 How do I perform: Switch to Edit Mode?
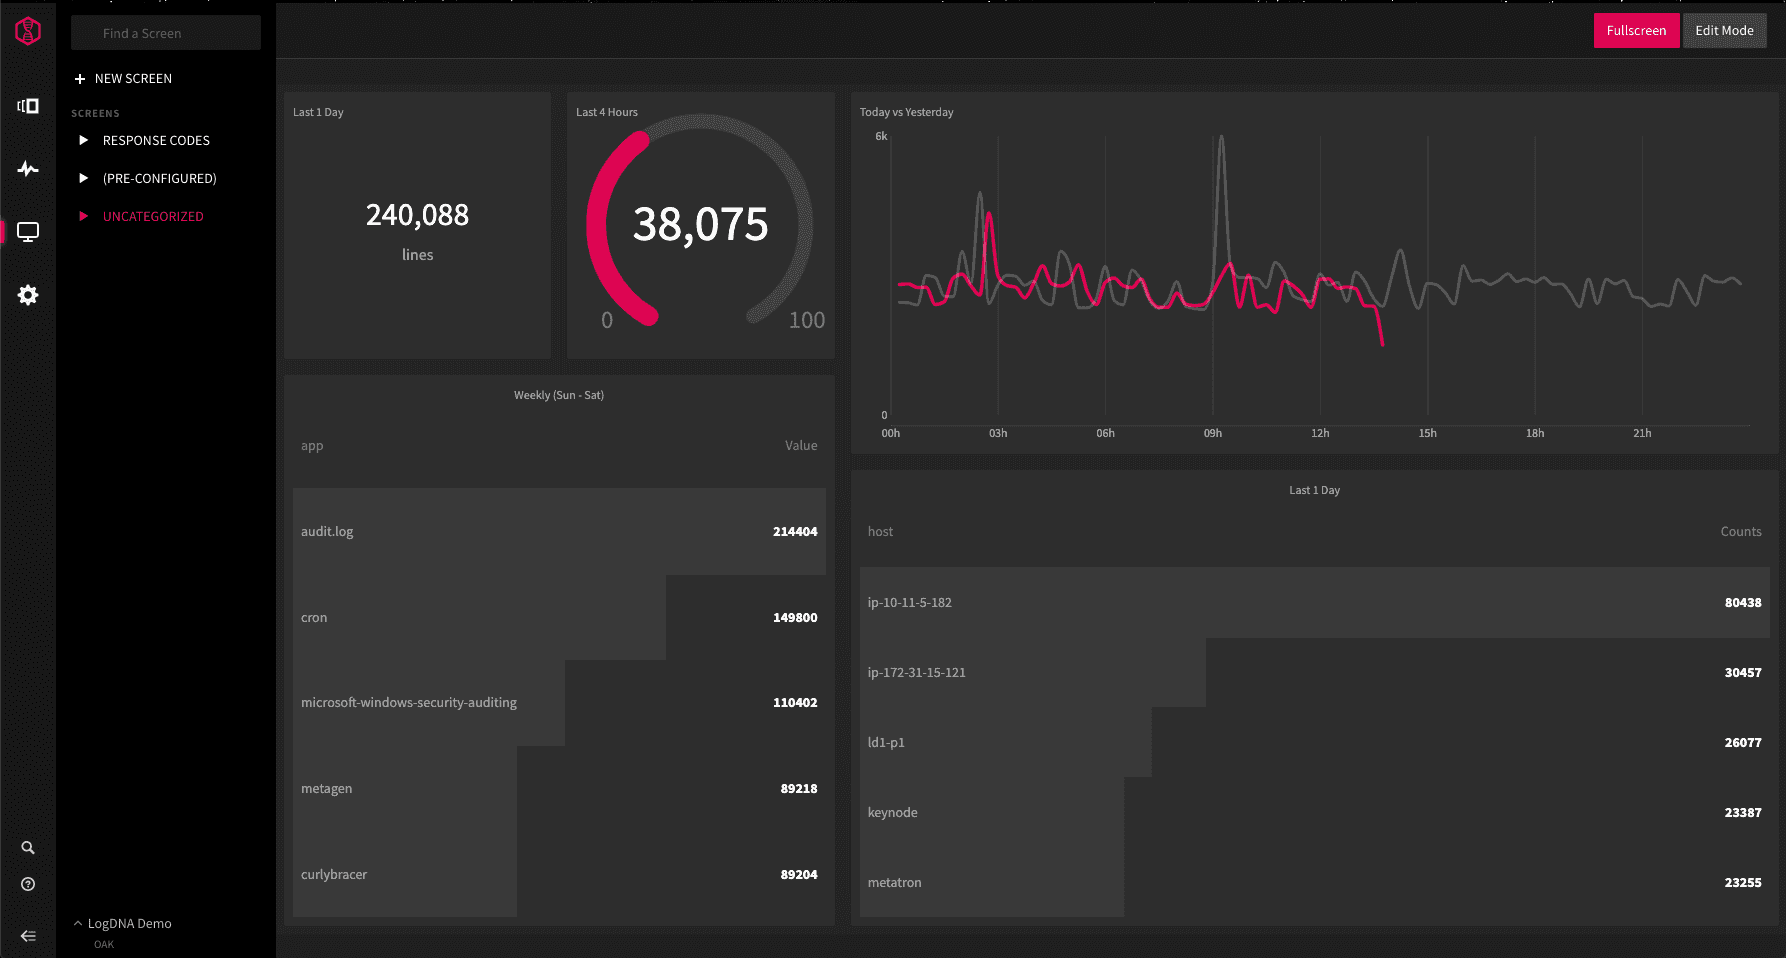tap(1724, 31)
